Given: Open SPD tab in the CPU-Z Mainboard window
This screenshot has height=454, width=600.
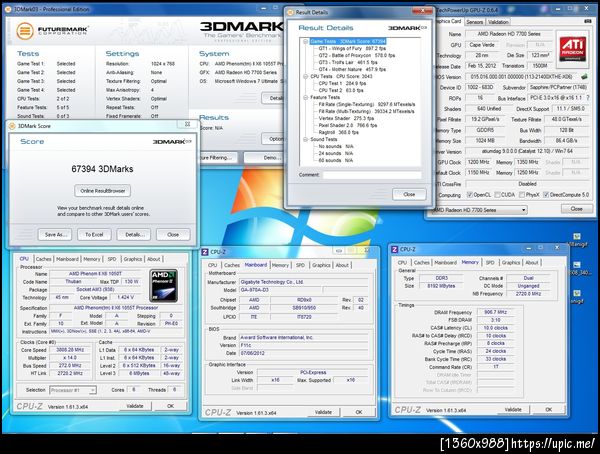Looking at the screenshot, I should click(300, 265).
